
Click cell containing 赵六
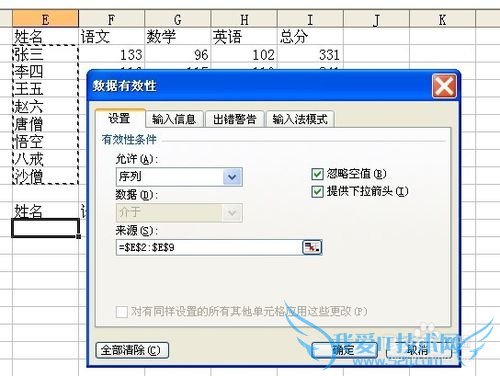pyautogui.click(x=45, y=106)
